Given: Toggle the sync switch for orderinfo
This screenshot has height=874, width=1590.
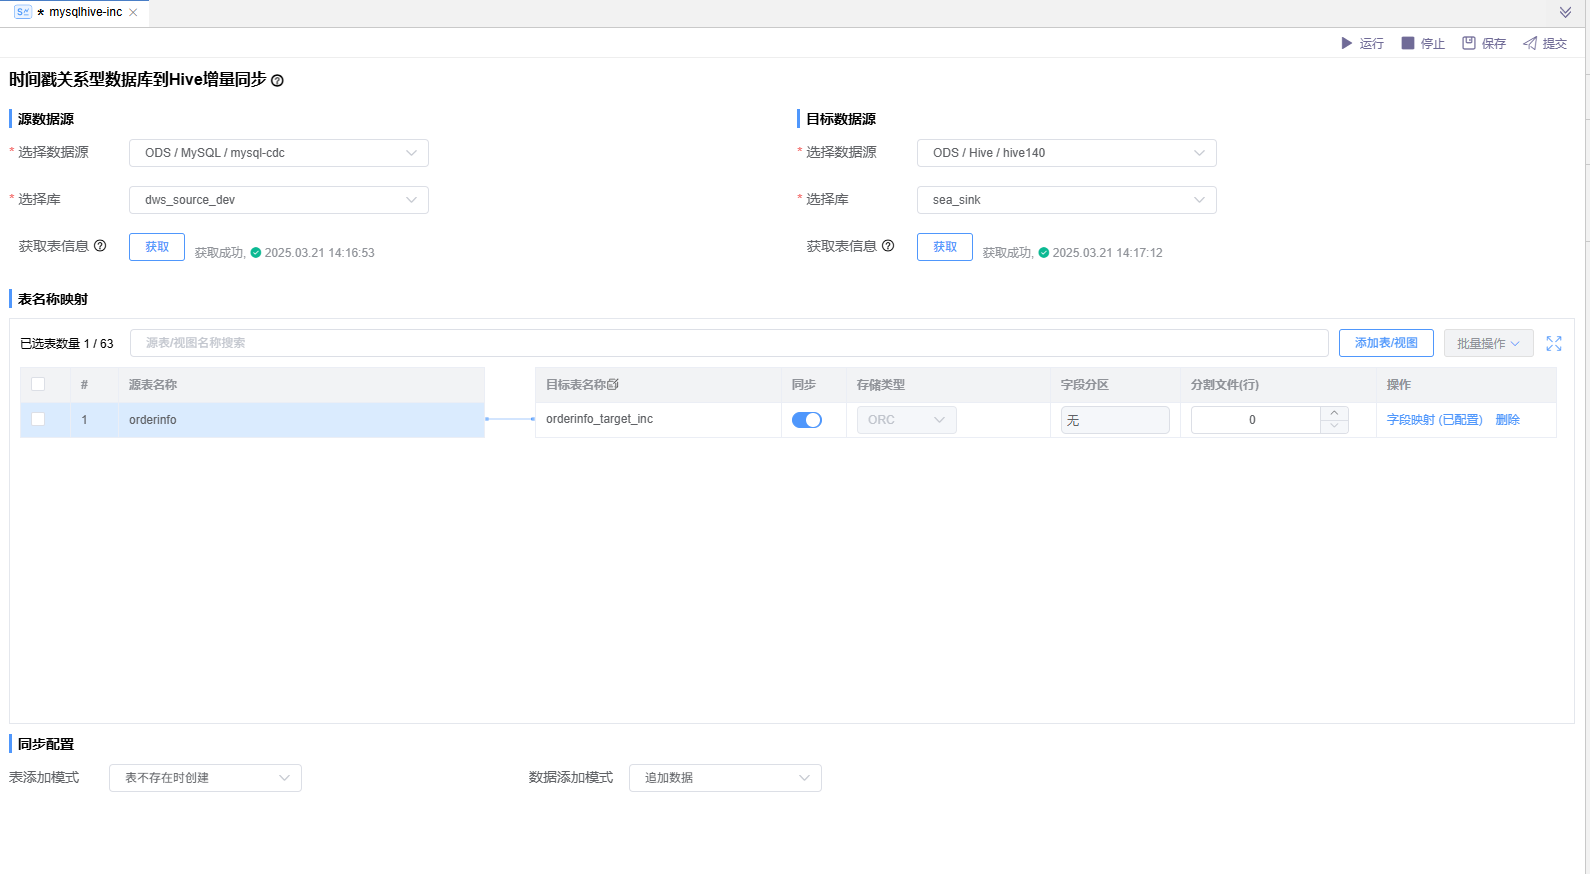Looking at the screenshot, I should [x=807, y=420].
